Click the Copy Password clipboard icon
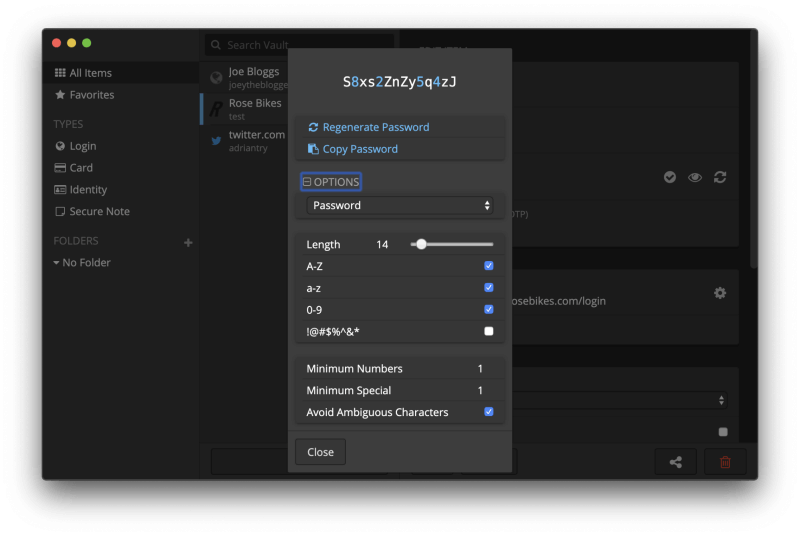The height and width of the screenshot is (536, 800). pyautogui.click(x=313, y=149)
